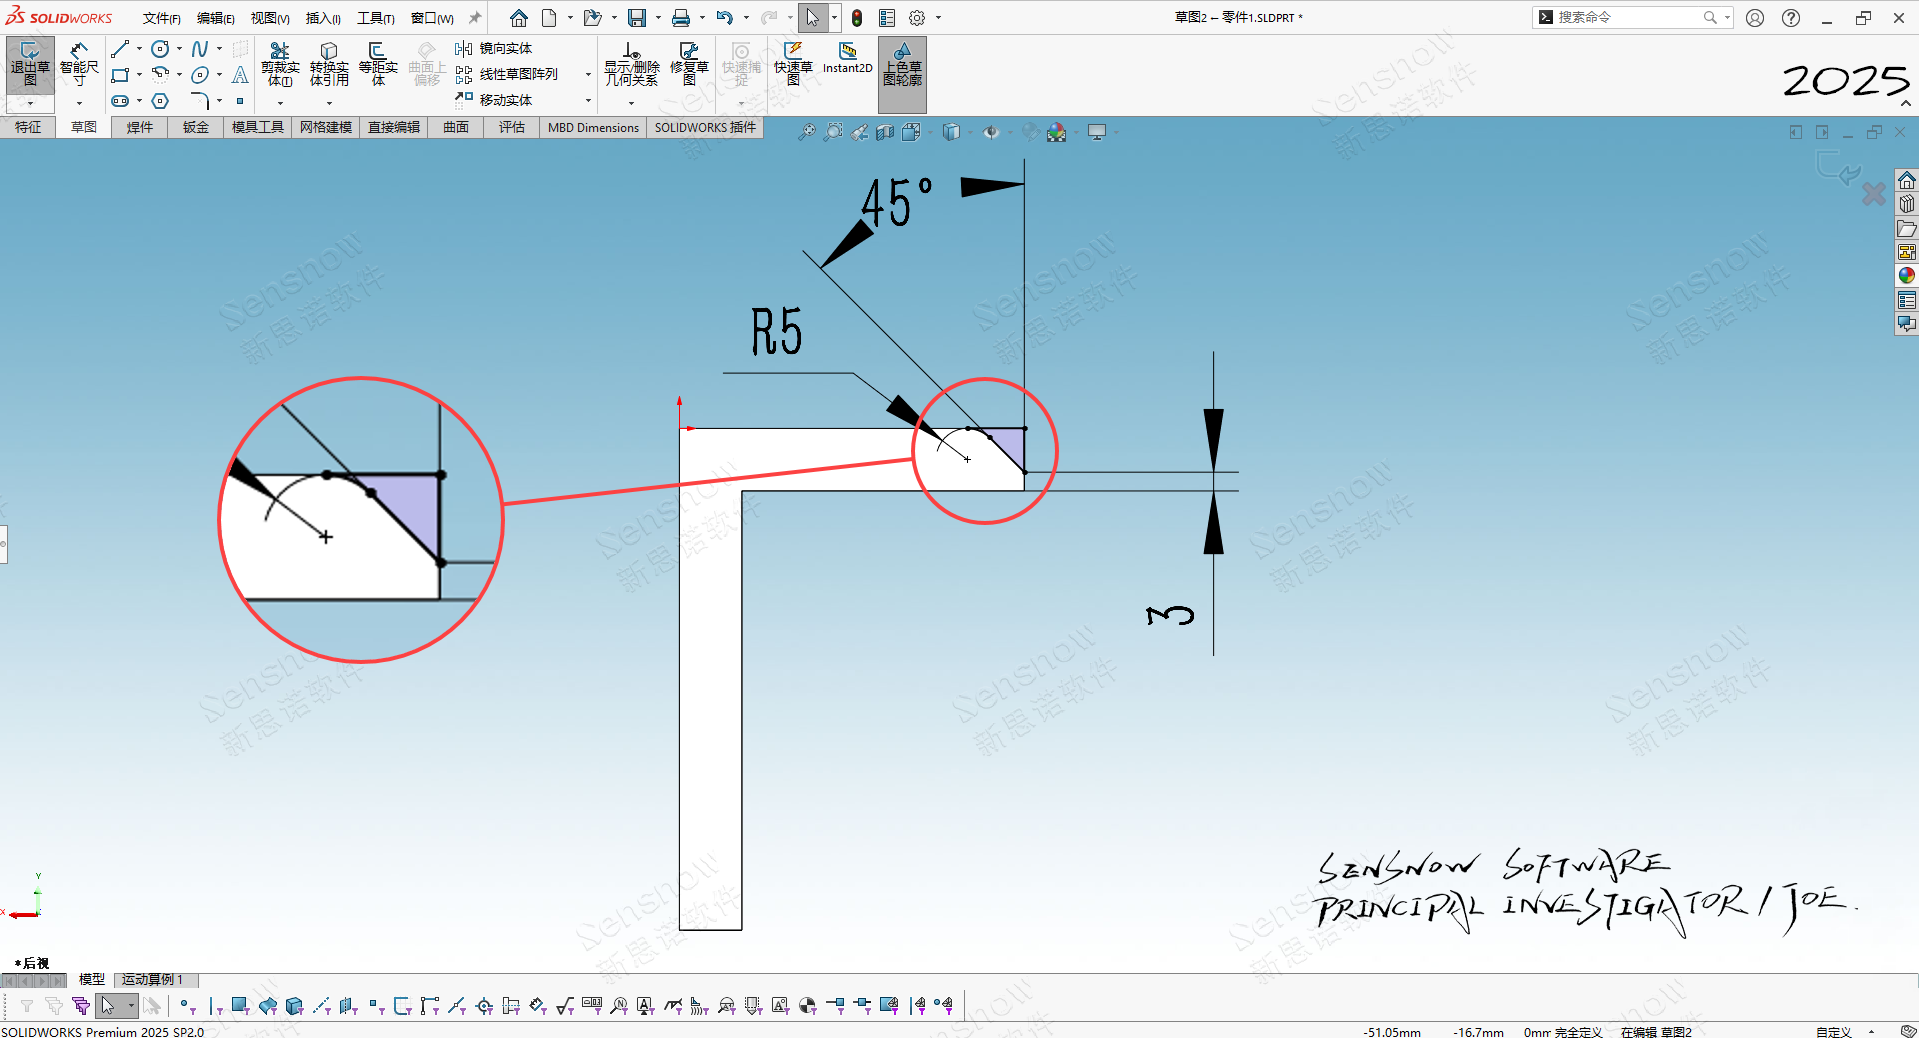The image size is (1919, 1038).
Task: Open the Repair Sketch (修复草图) tool
Action: pos(689,62)
